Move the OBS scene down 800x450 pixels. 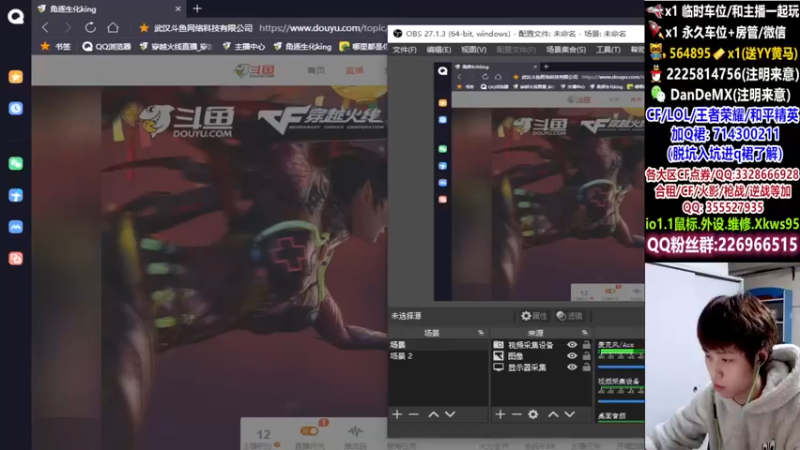click(x=450, y=414)
